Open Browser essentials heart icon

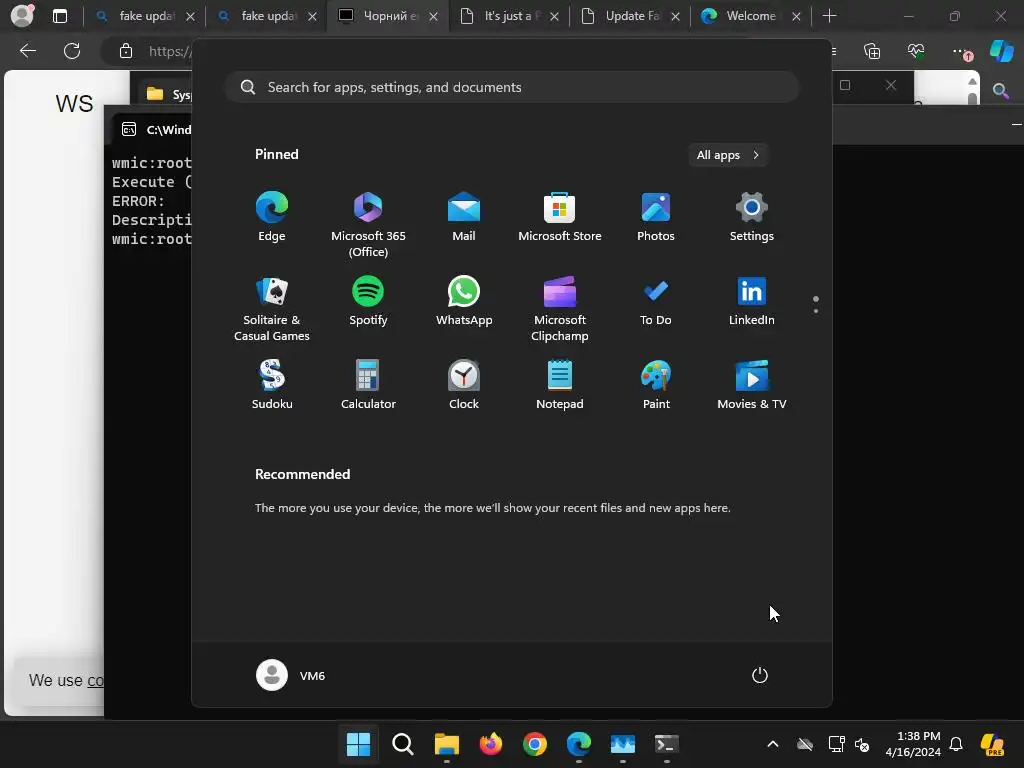click(916, 51)
